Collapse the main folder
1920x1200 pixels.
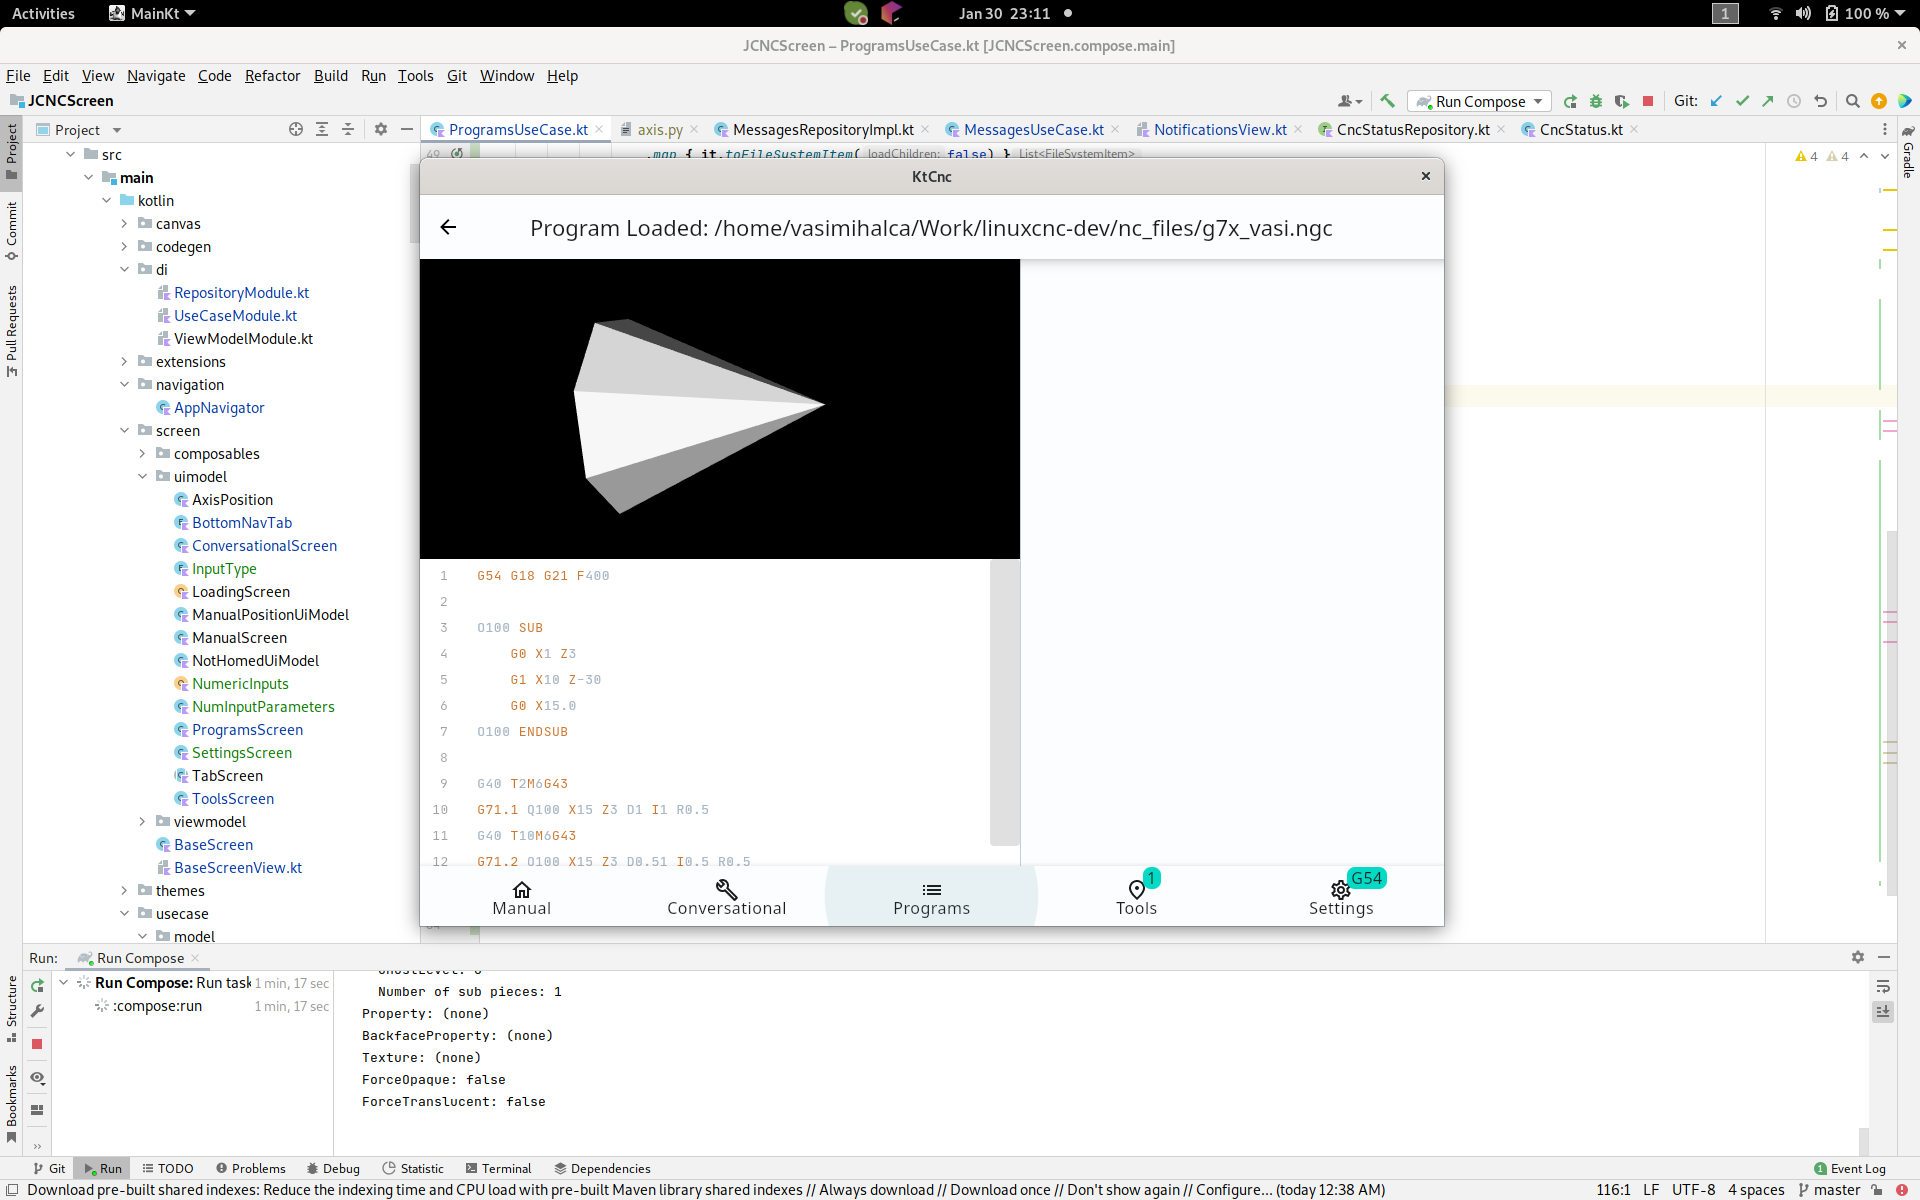88,177
